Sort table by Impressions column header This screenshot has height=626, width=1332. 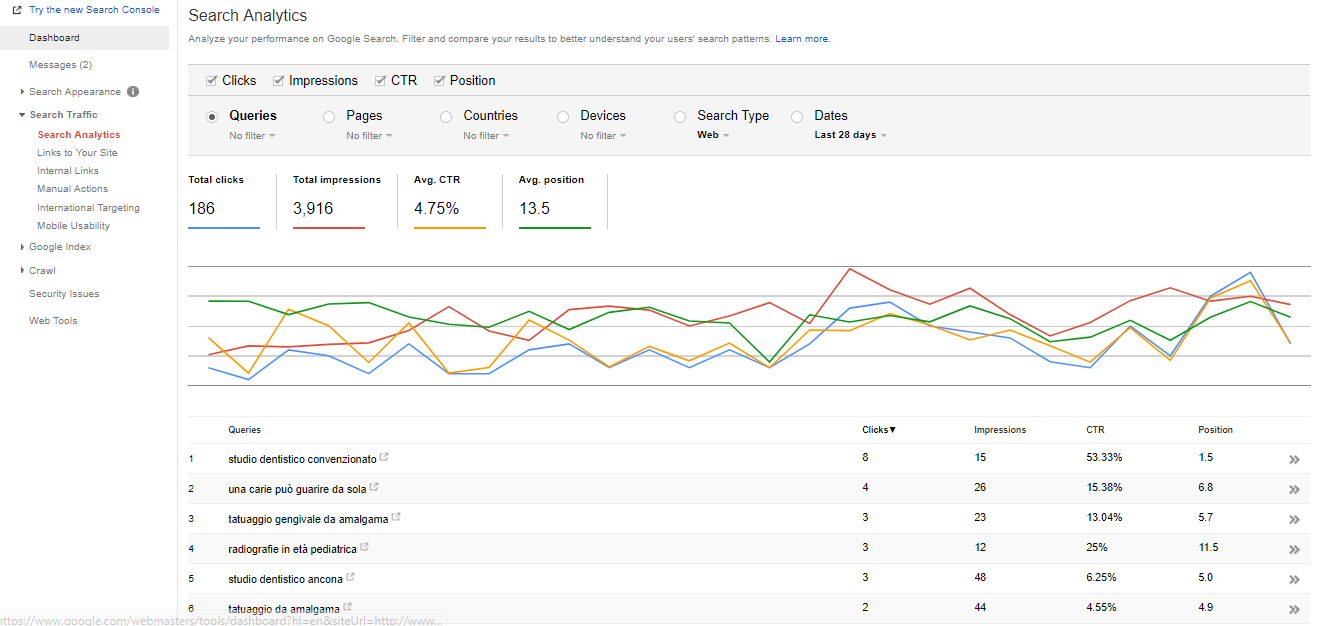(1000, 430)
